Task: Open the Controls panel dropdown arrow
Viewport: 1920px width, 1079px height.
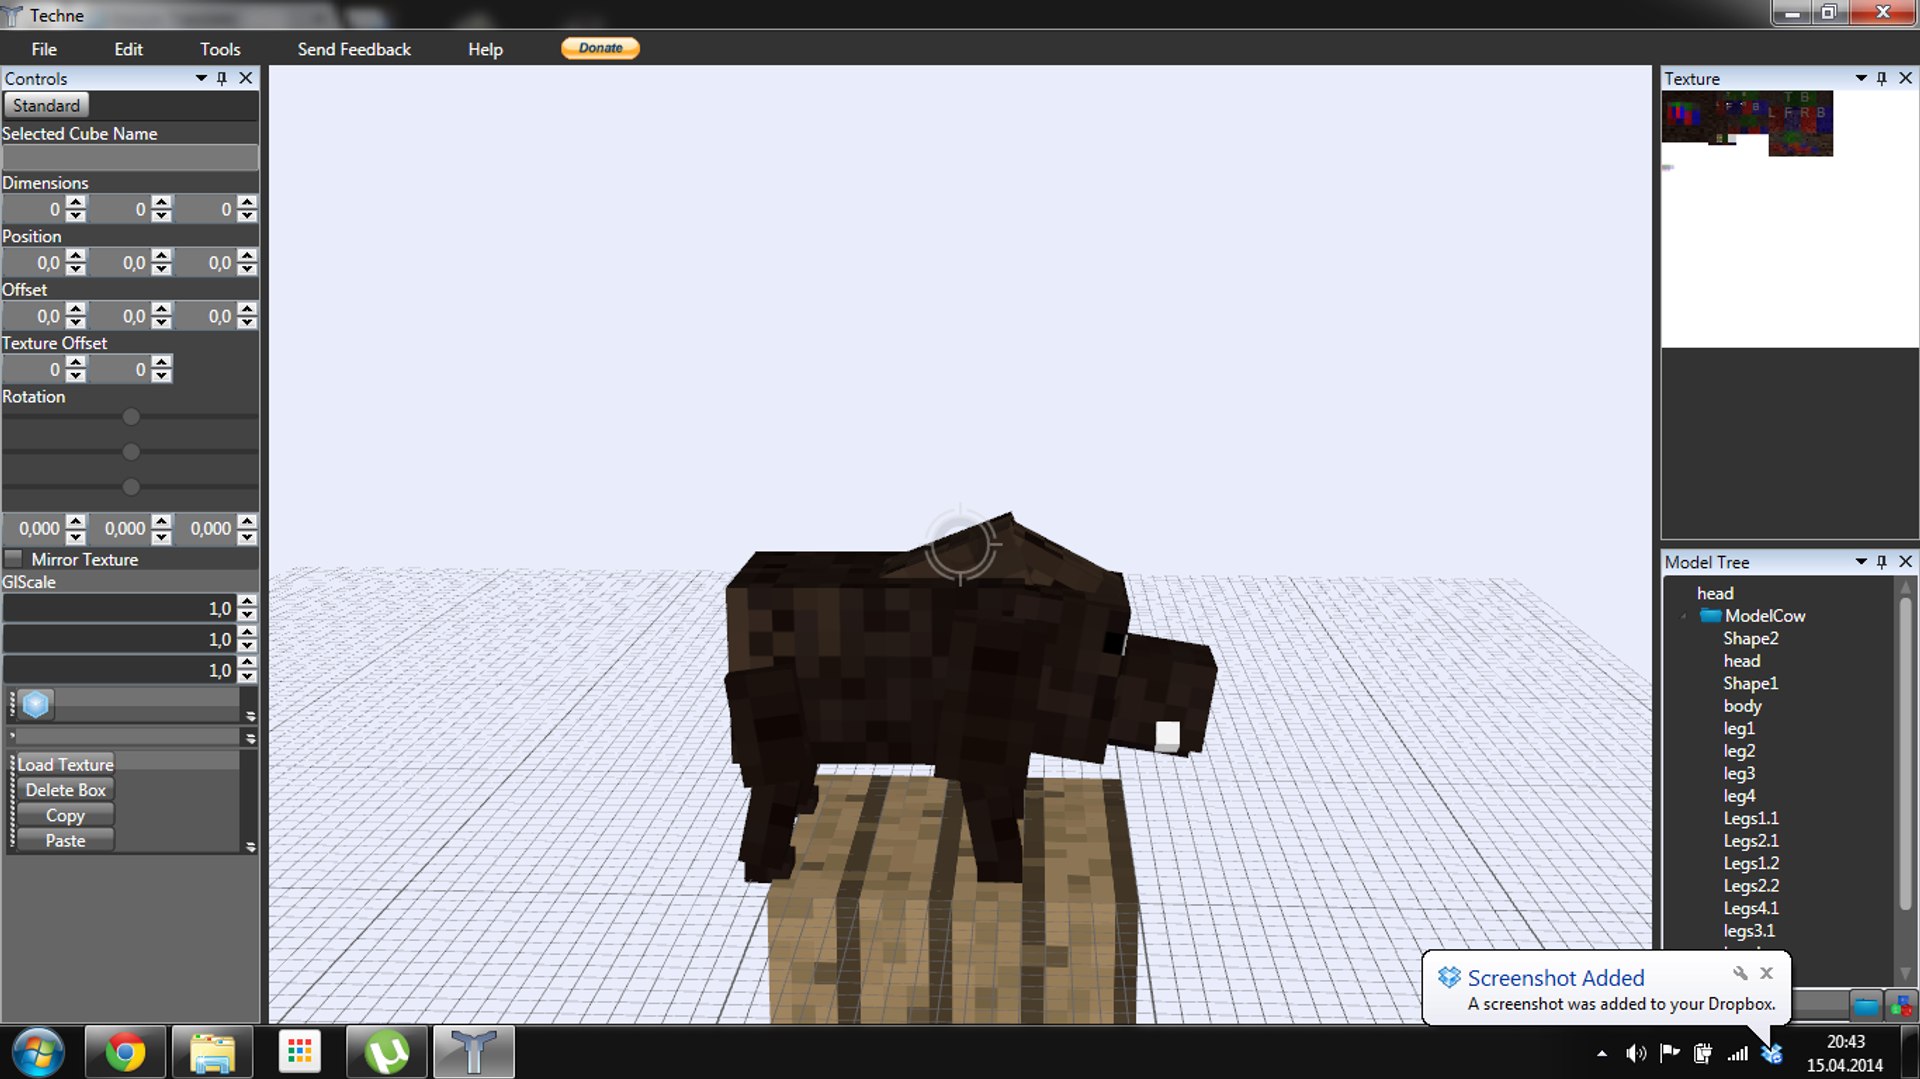Action: [x=201, y=78]
